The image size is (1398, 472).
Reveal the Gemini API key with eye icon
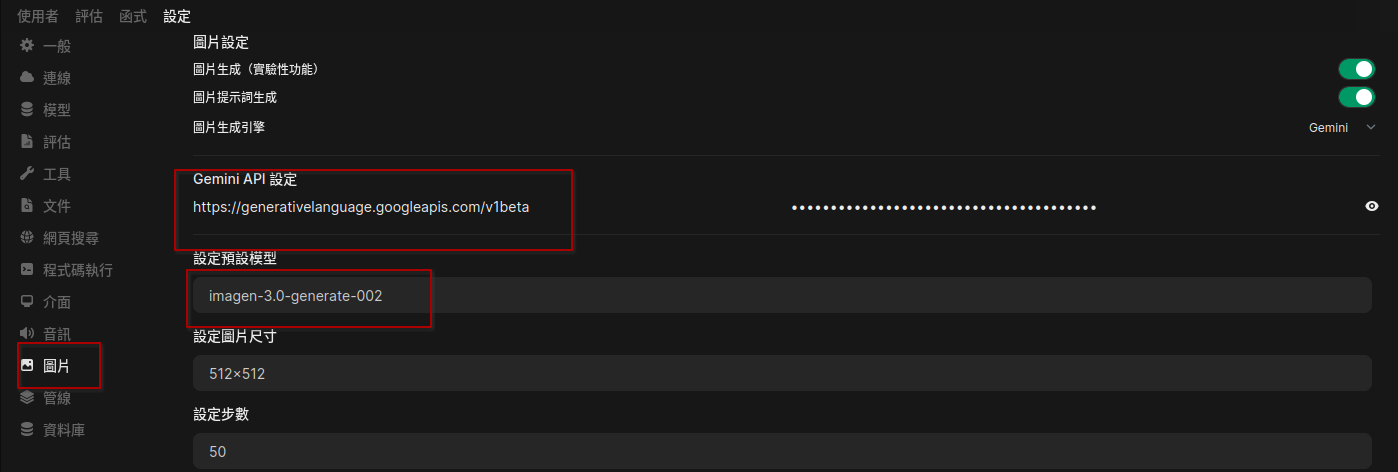click(1372, 207)
